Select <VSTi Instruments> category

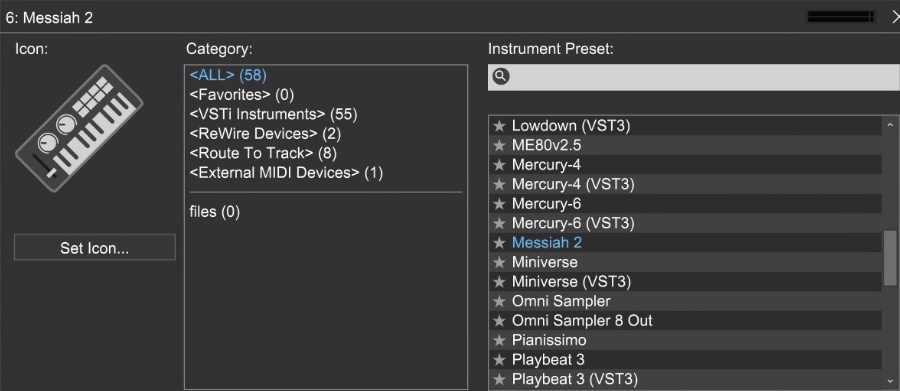pyautogui.click(x=273, y=114)
